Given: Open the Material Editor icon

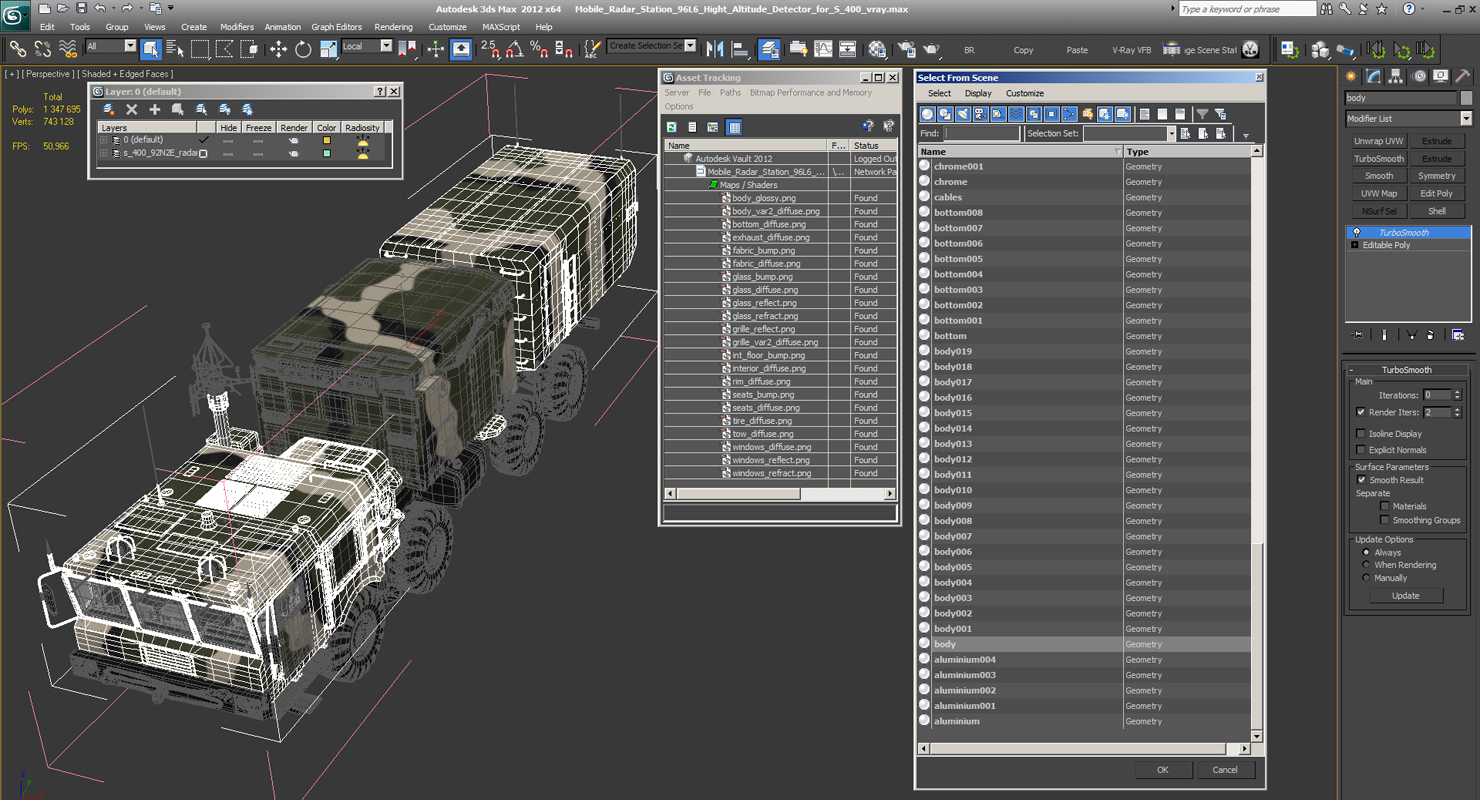Looking at the screenshot, I should coord(877,49).
